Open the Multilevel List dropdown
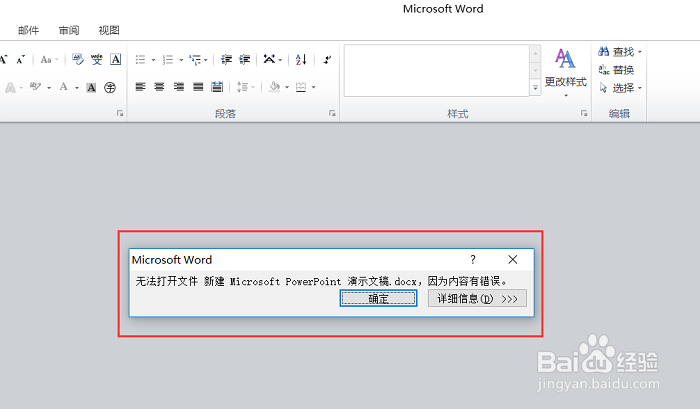This screenshot has width=700, height=409. click(x=198, y=59)
